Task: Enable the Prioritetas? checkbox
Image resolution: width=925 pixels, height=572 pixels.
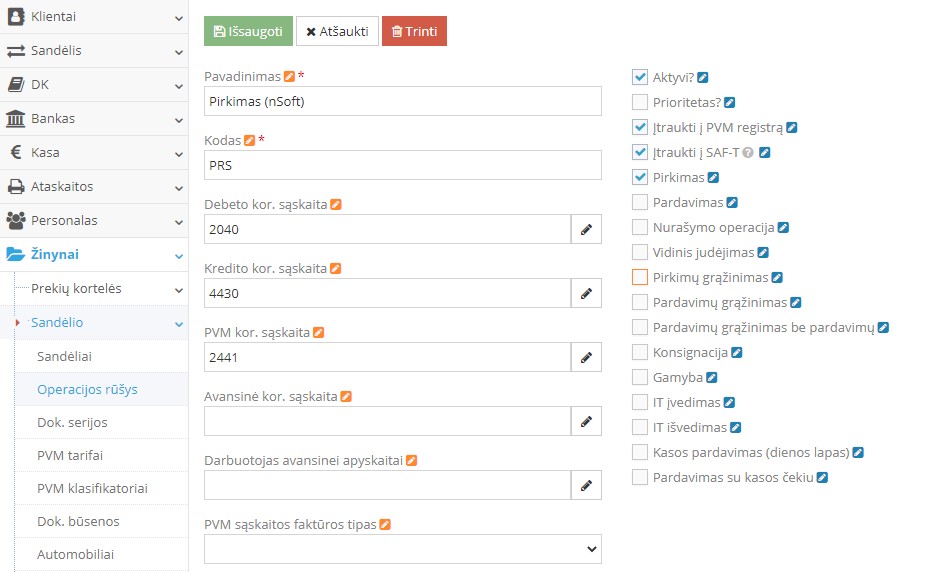Action: coord(640,102)
